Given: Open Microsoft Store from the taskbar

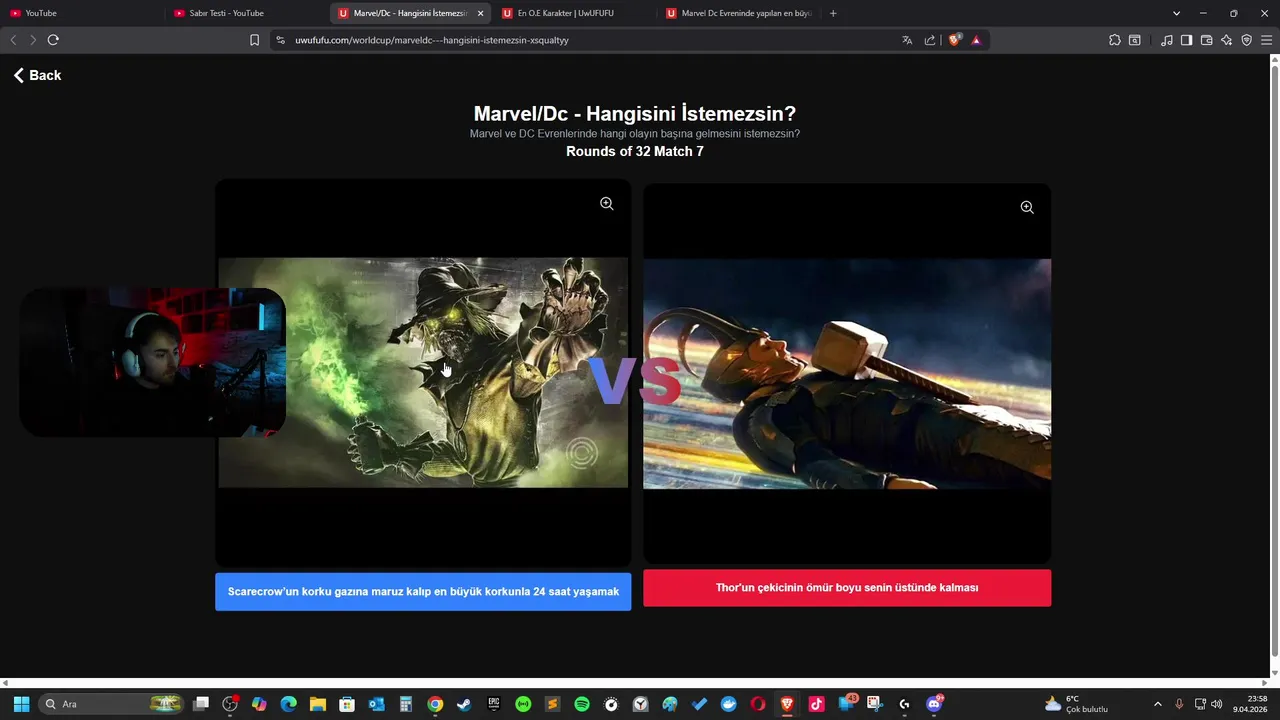Looking at the screenshot, I should [347, 704].
